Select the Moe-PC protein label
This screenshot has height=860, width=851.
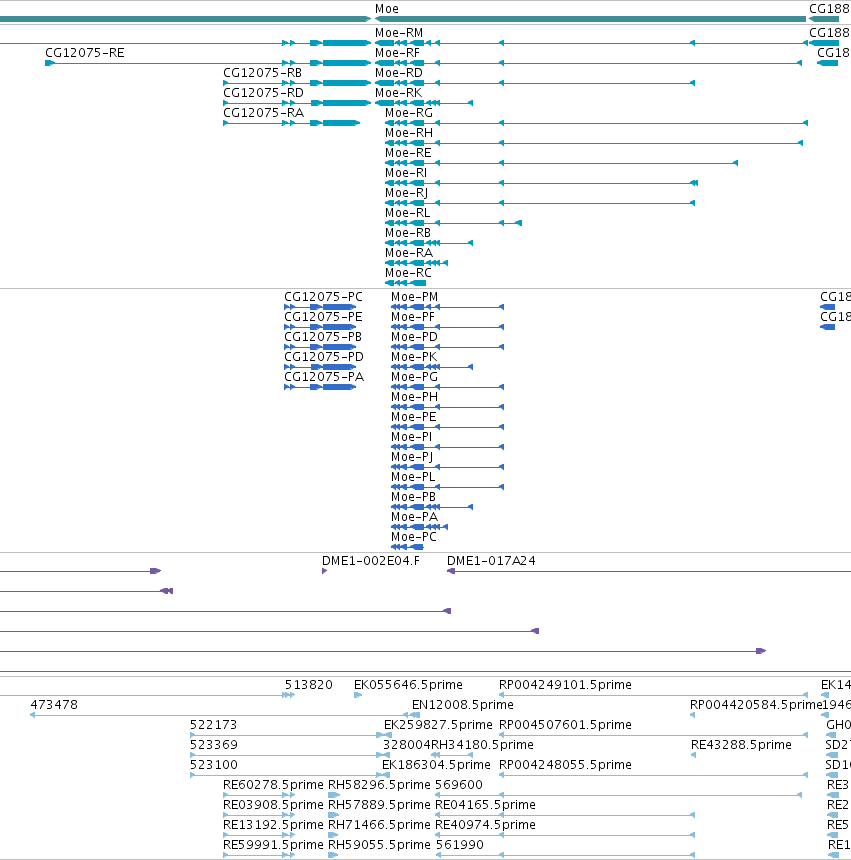(414, 537)
